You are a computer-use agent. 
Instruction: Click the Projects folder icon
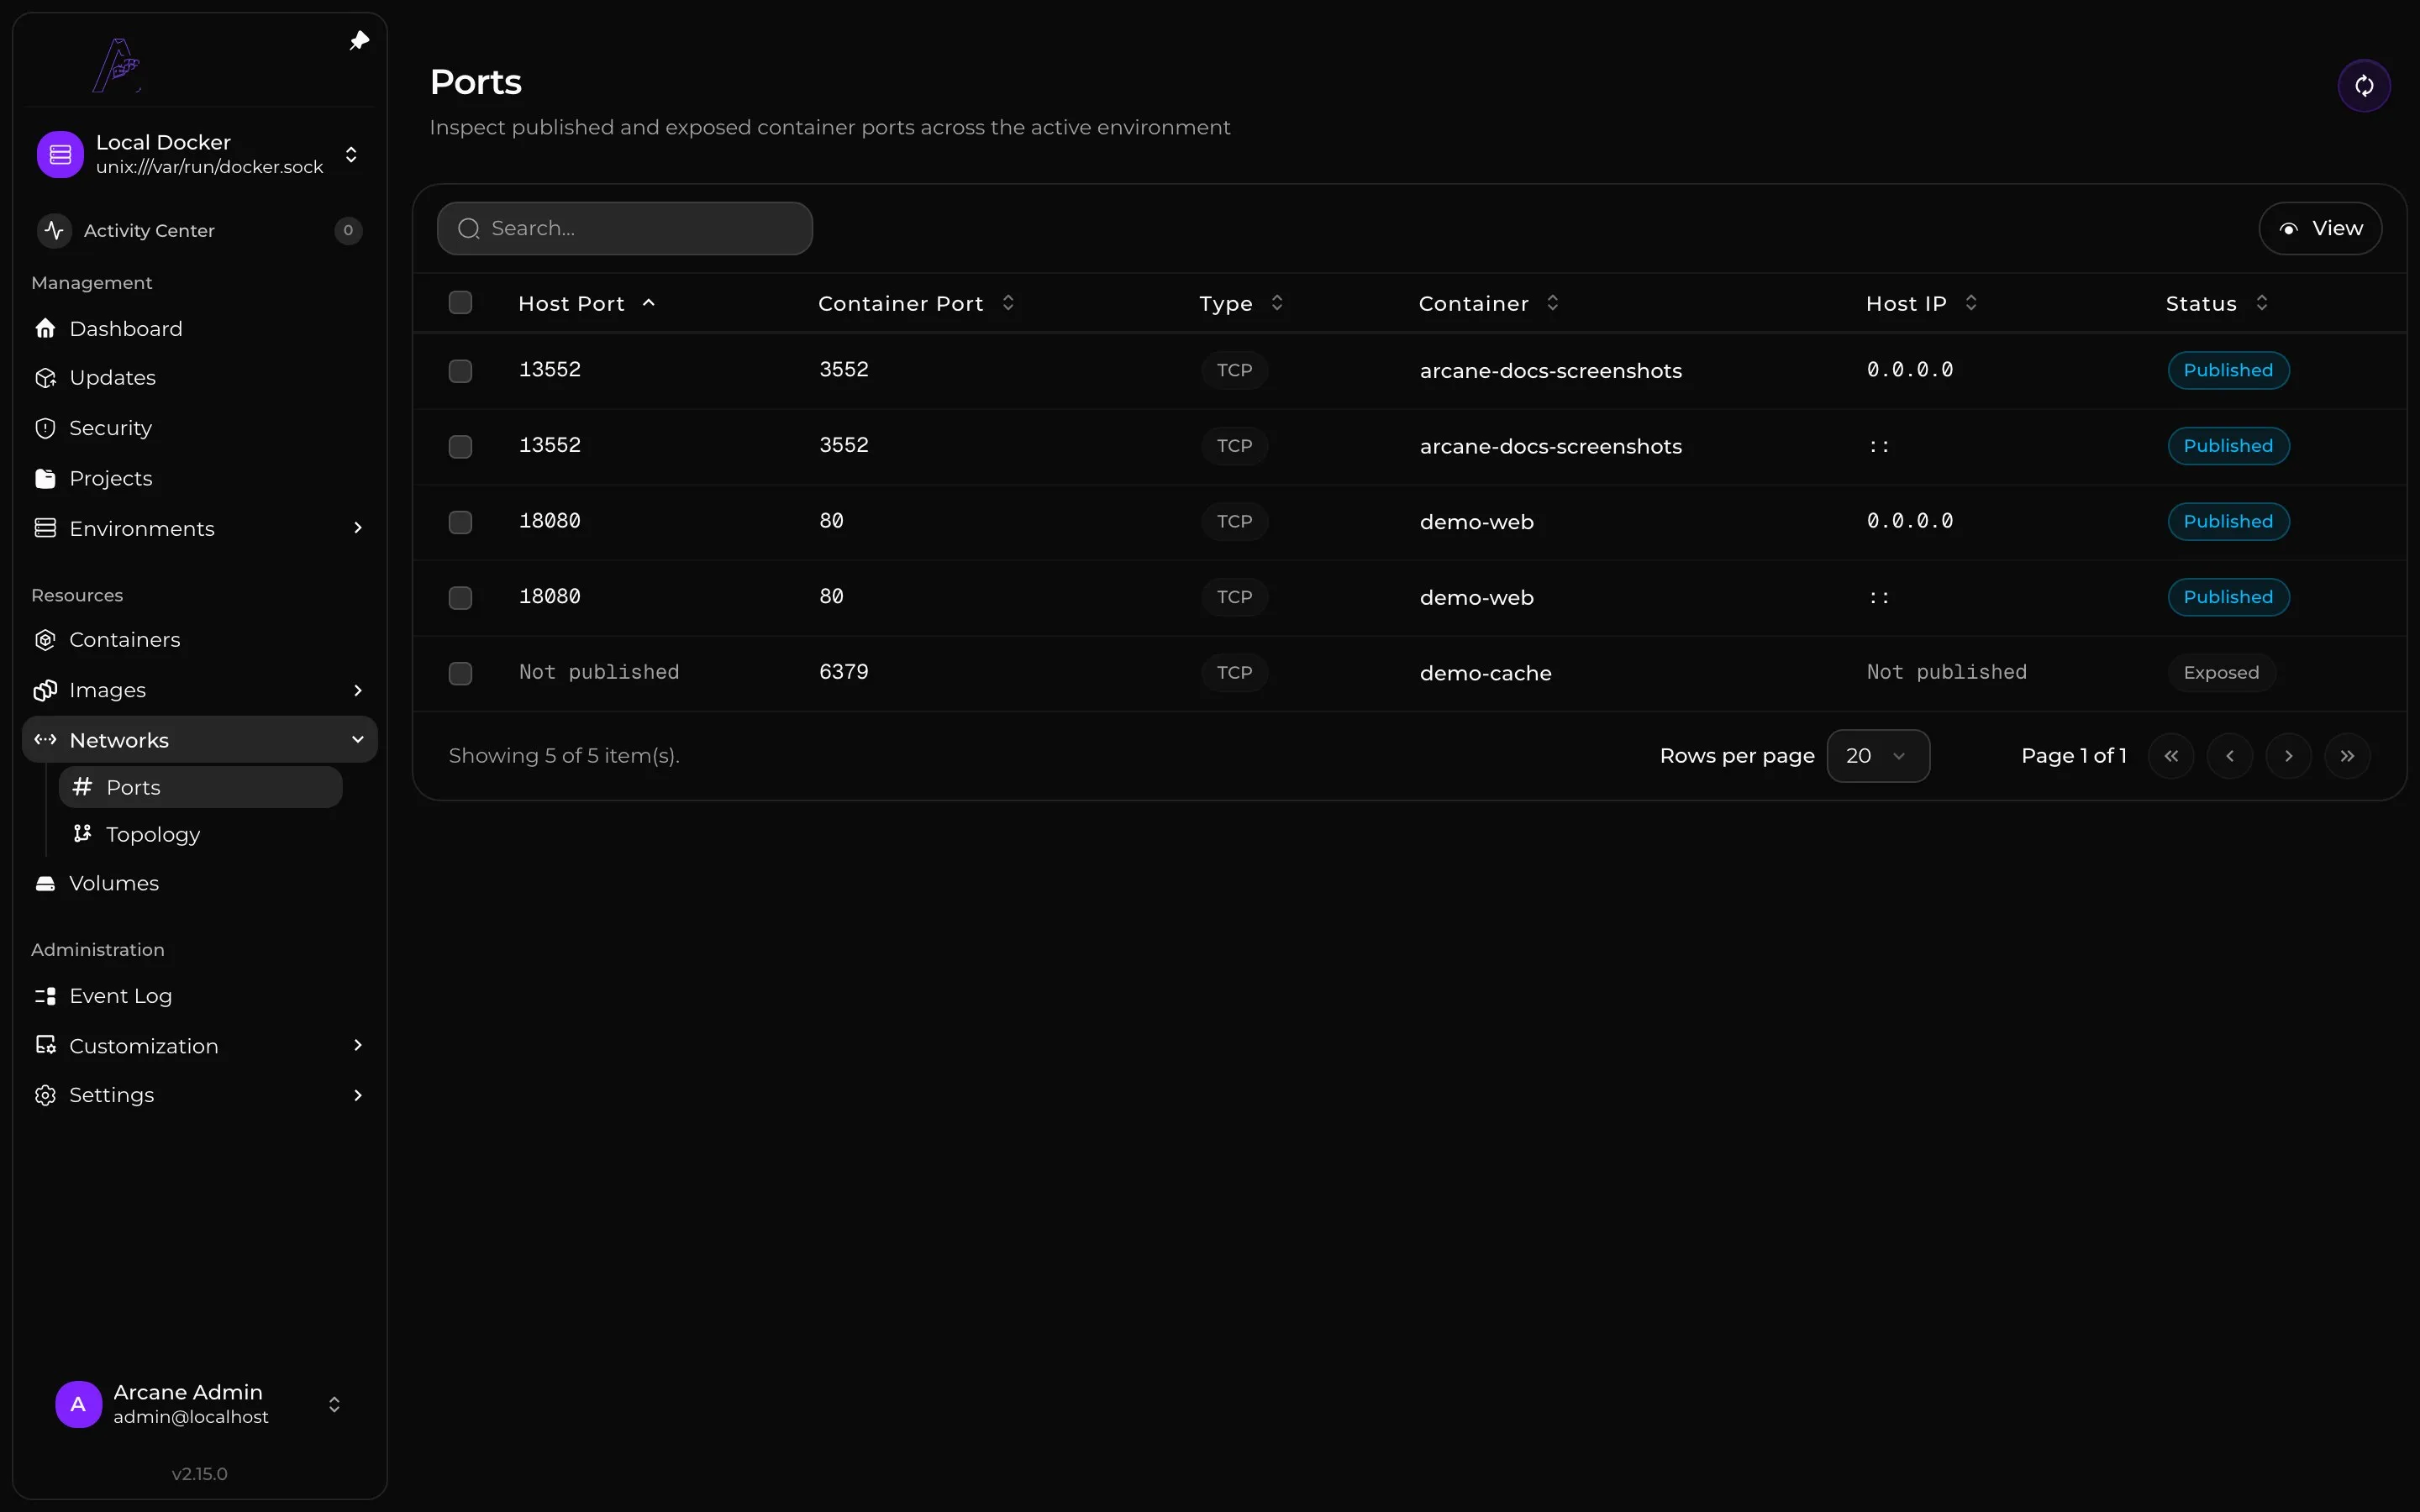(x=45, y=478)
